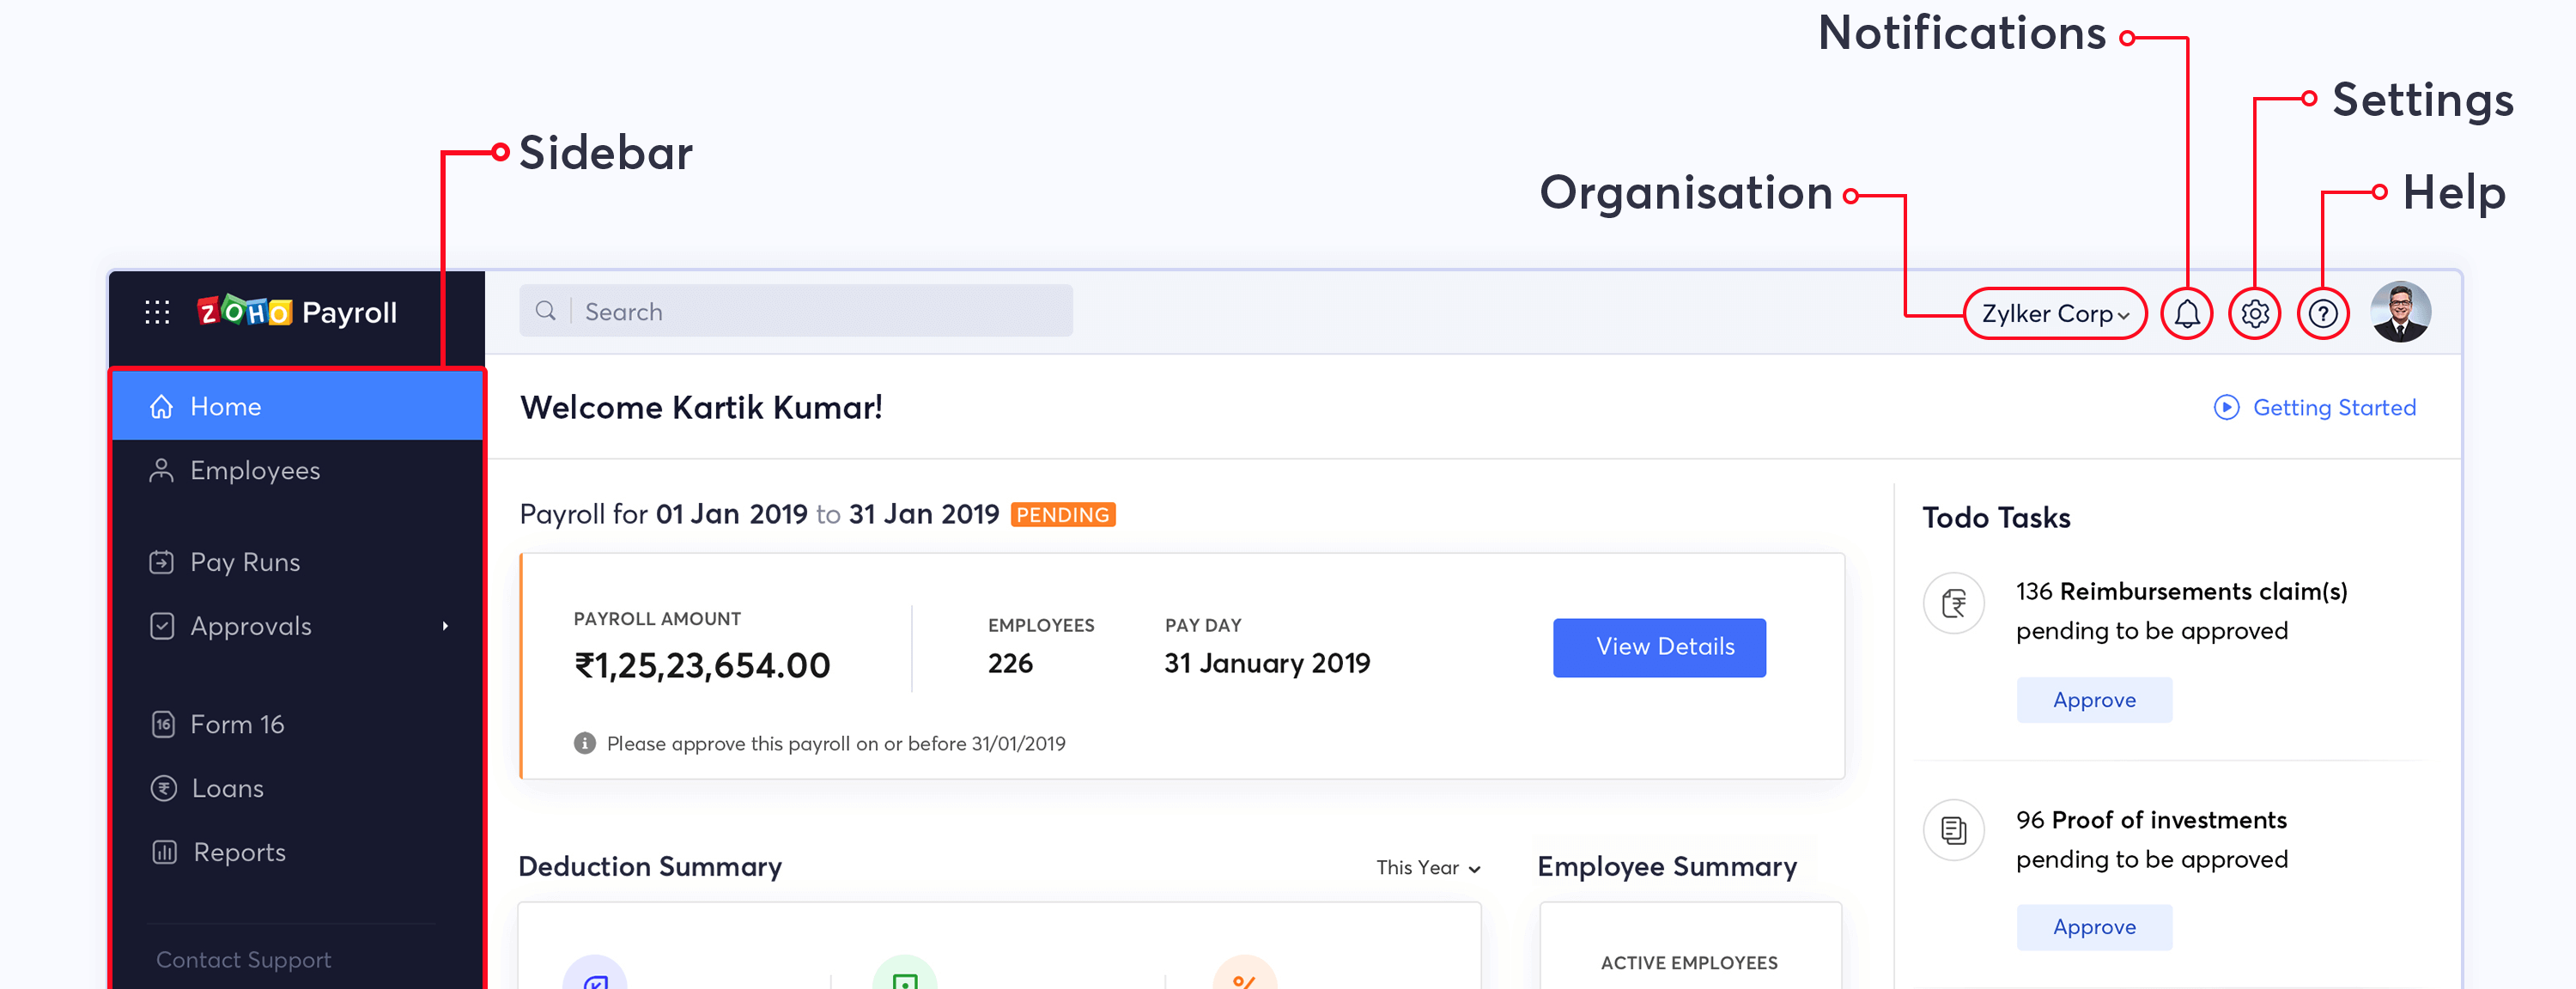2576x989 pixels.
Task: Go to Employees in the sidebar
Action: coord(254,470)
